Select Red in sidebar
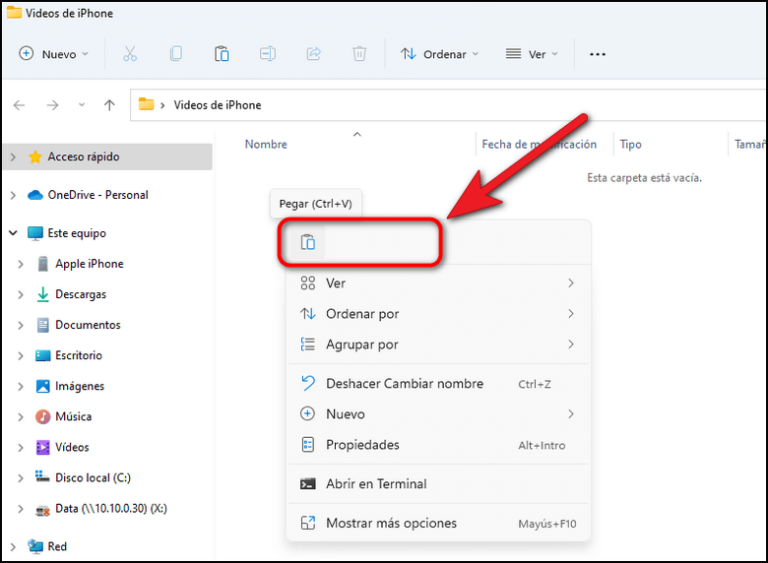The width and height of the screenshot is (768, 563). point(57,546)
